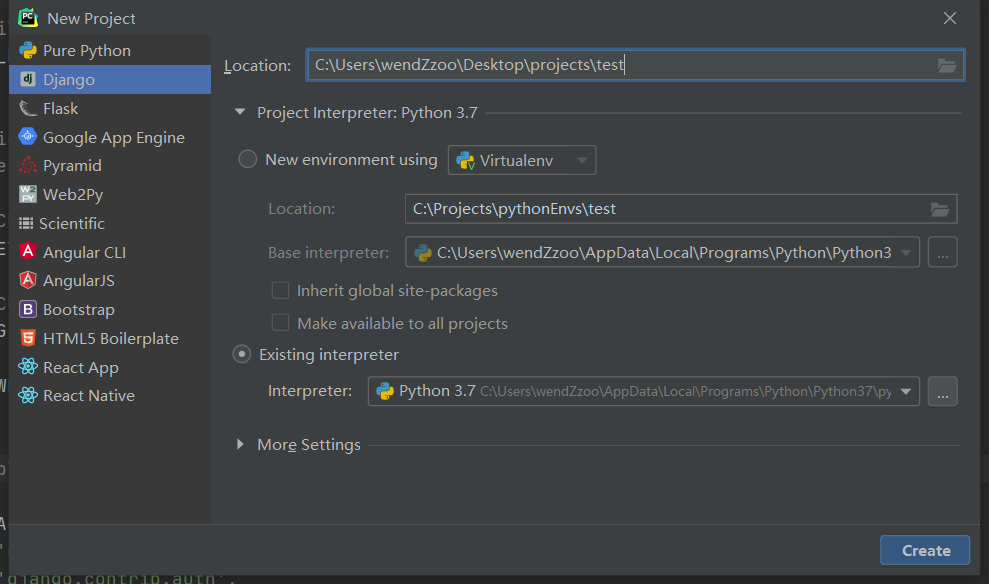989x584 pixels.
Task: Open Virtualenv environment type dropdown
Action: click(x=522, y=160)
